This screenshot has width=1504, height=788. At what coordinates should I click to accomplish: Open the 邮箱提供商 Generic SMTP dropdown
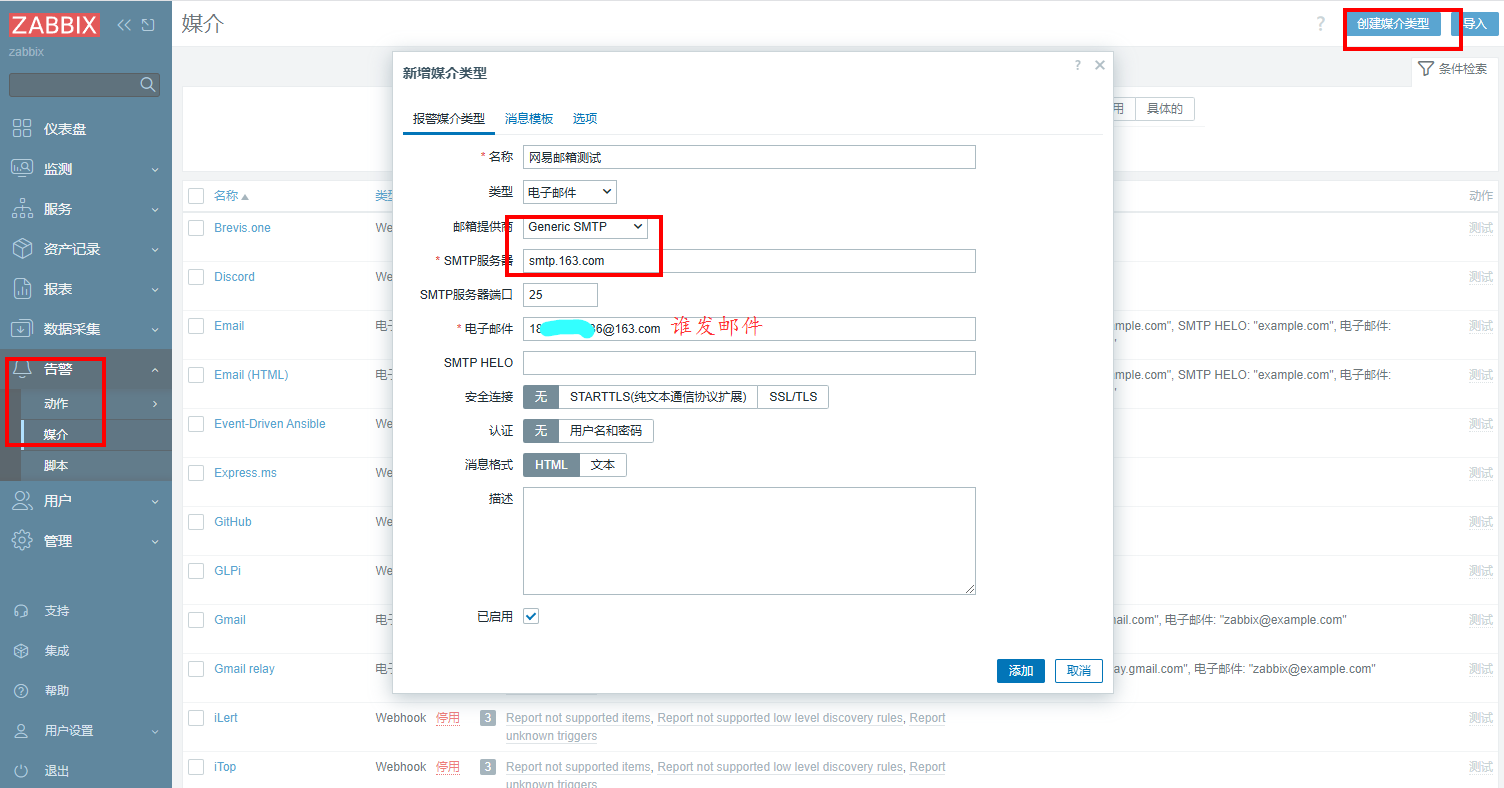[585, 227]
